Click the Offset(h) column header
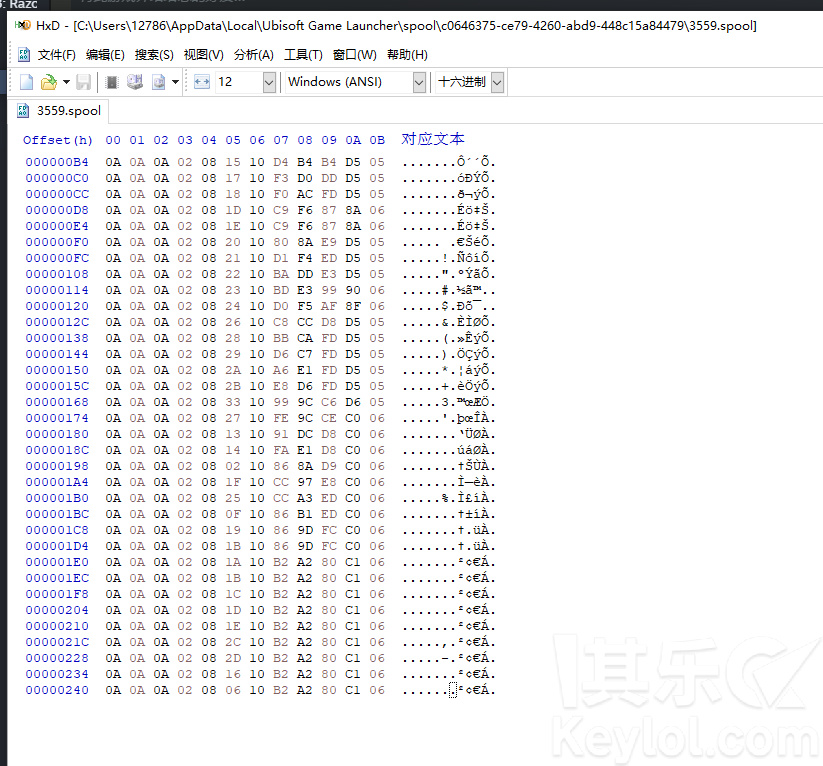The image size is (823, 766). pos(58,140)
